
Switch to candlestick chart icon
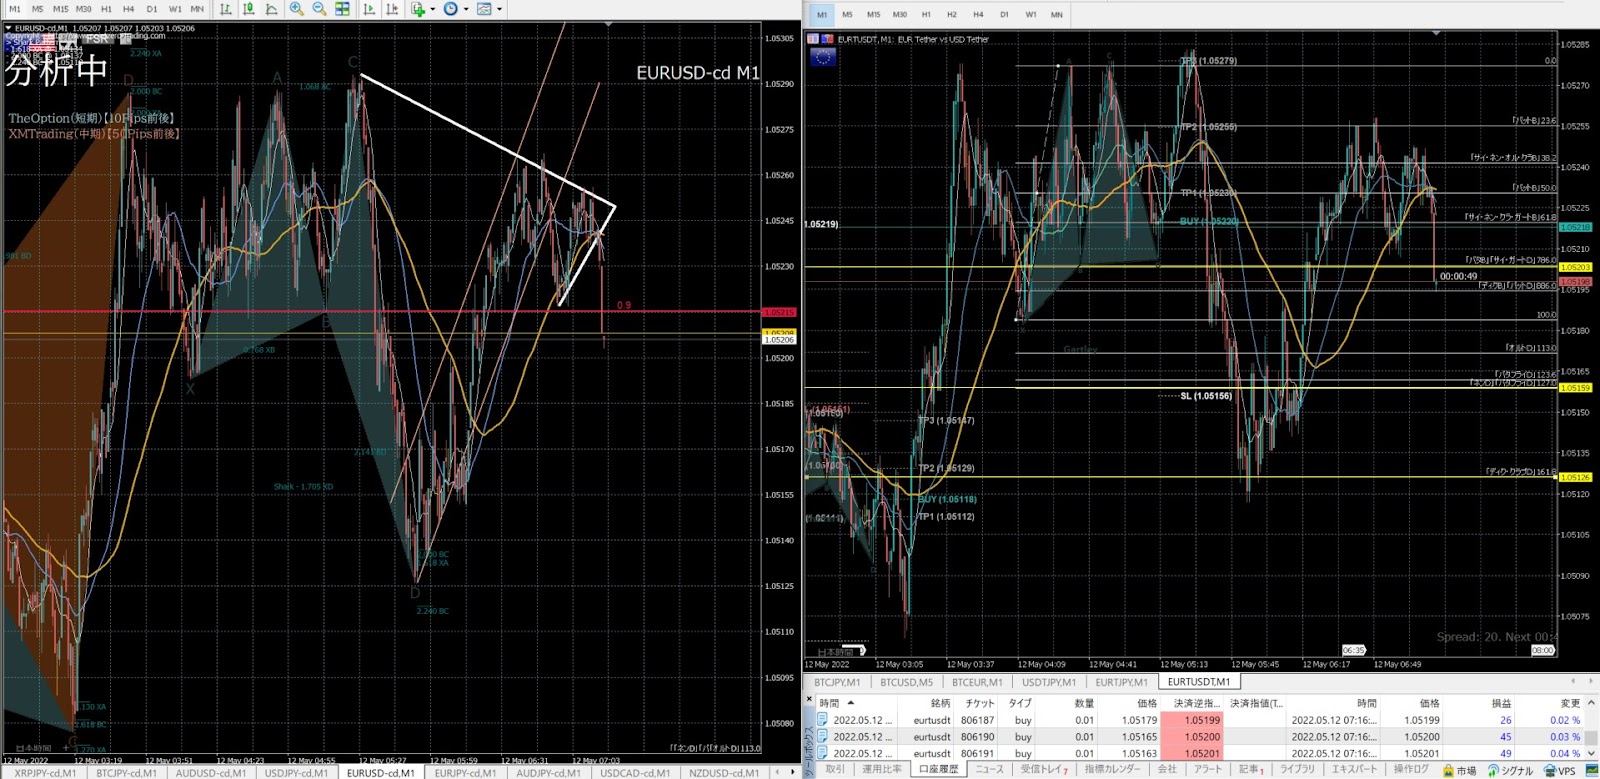(x=249, y=9)
